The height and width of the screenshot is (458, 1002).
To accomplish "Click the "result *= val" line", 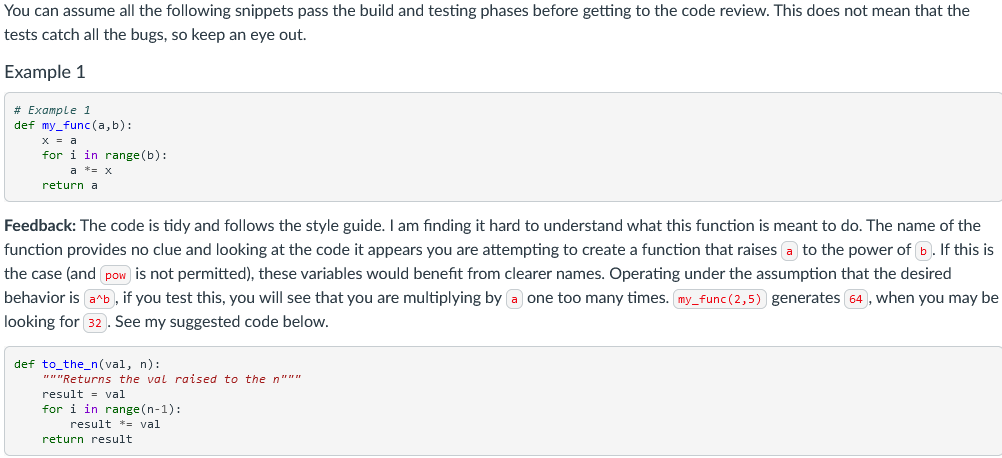I will tap(116, 424).
